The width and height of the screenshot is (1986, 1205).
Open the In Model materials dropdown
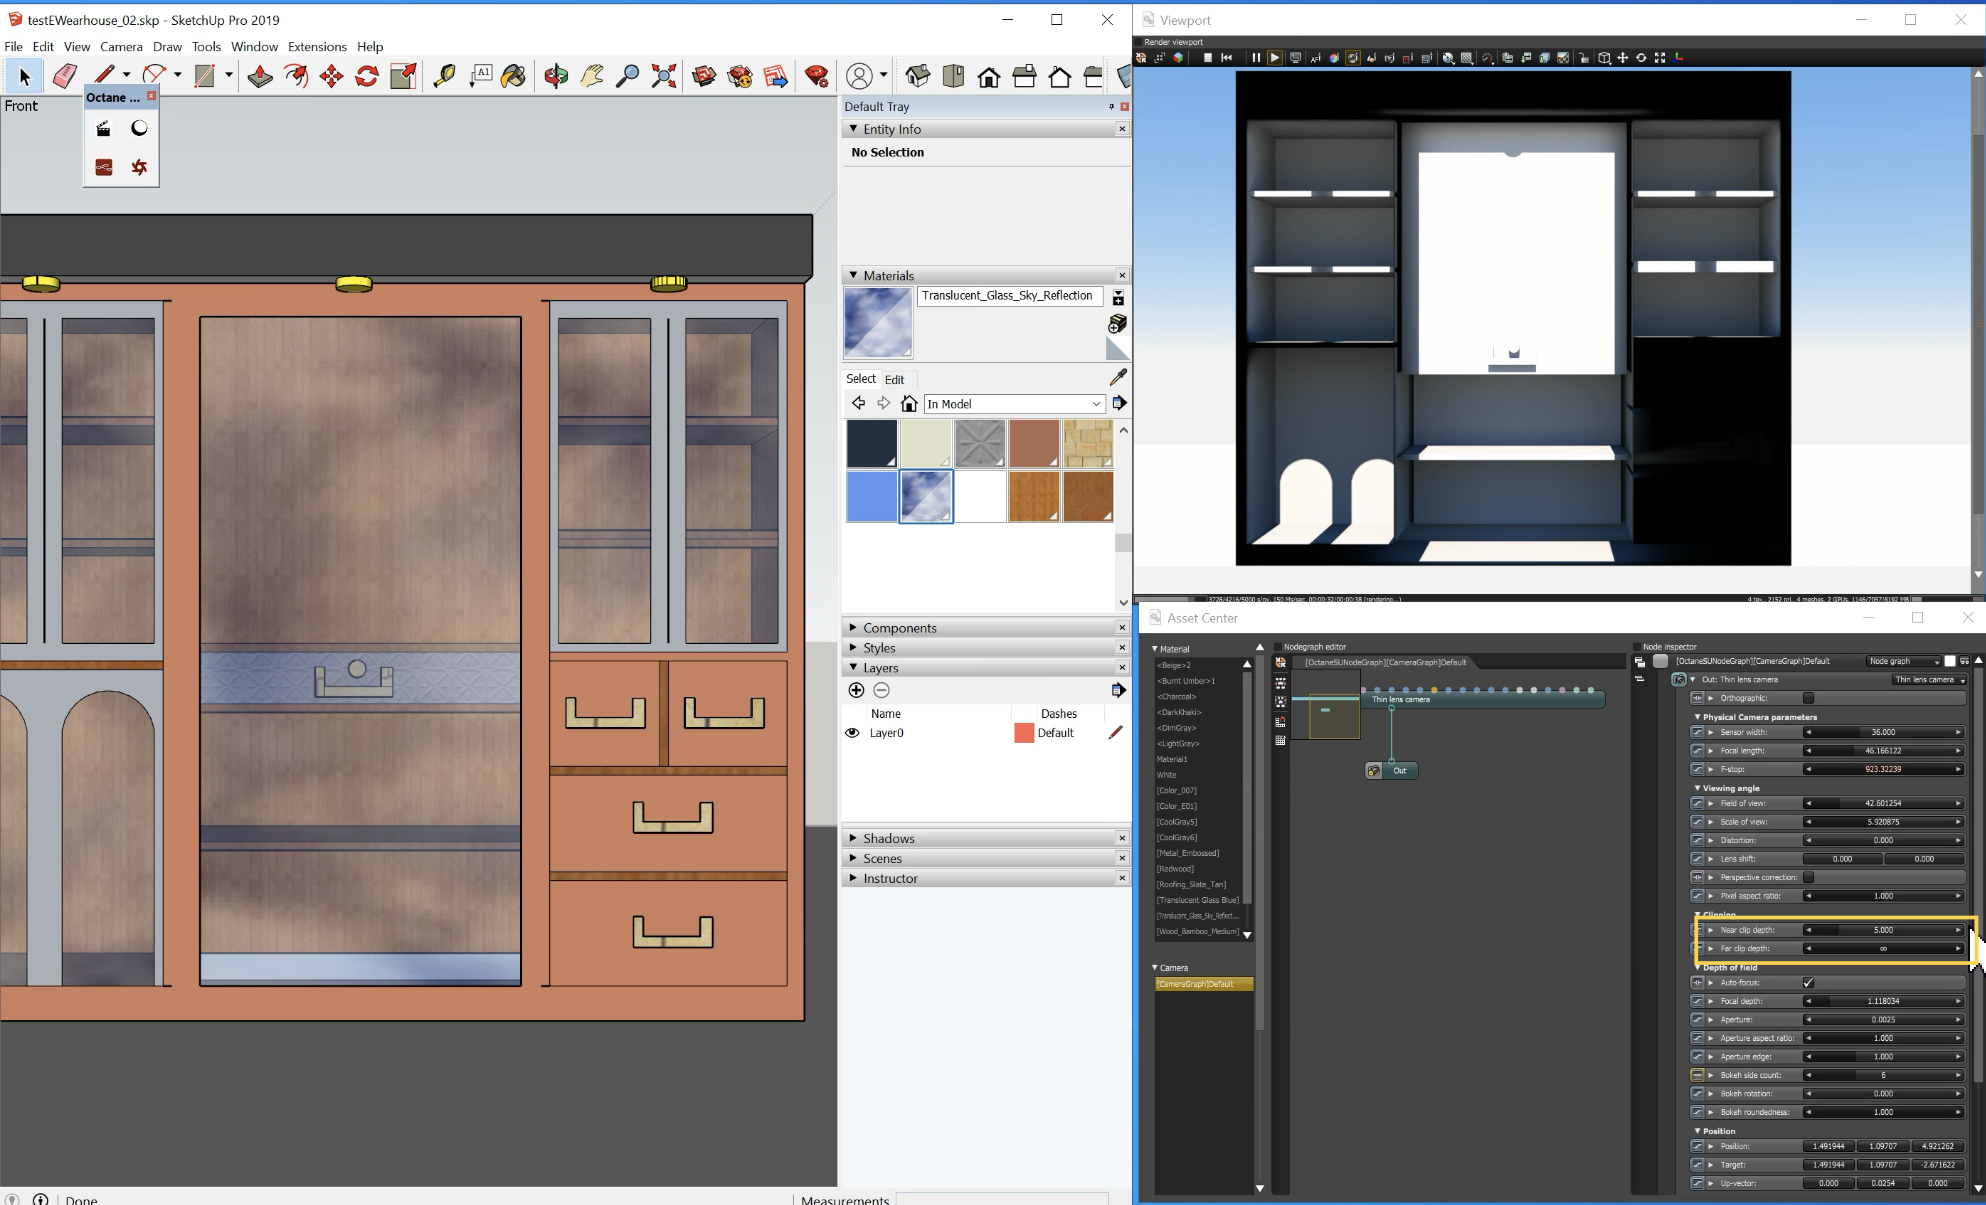1014,404
